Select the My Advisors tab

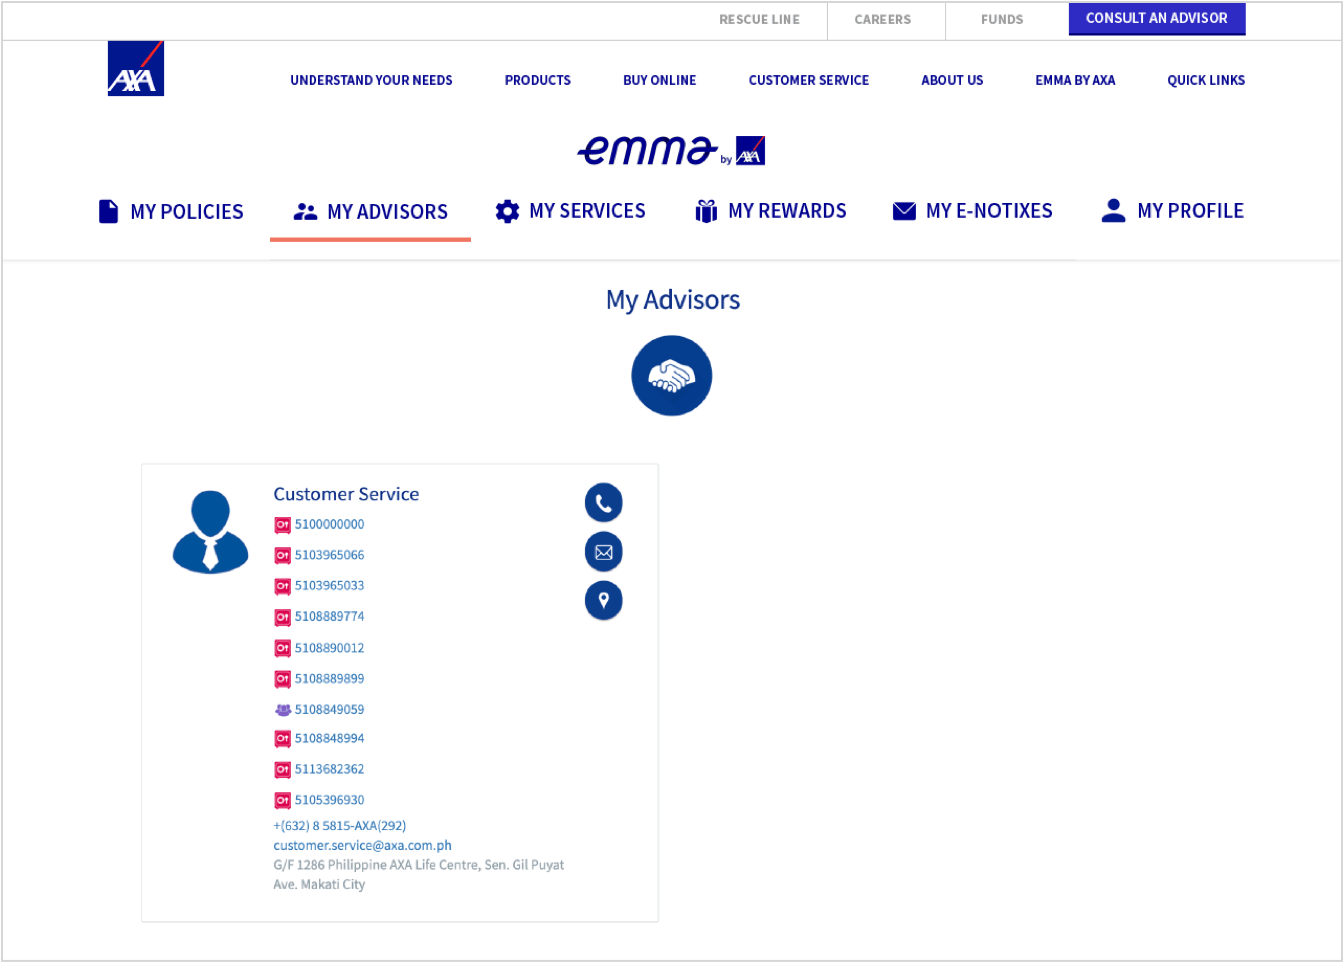[371, 212]
